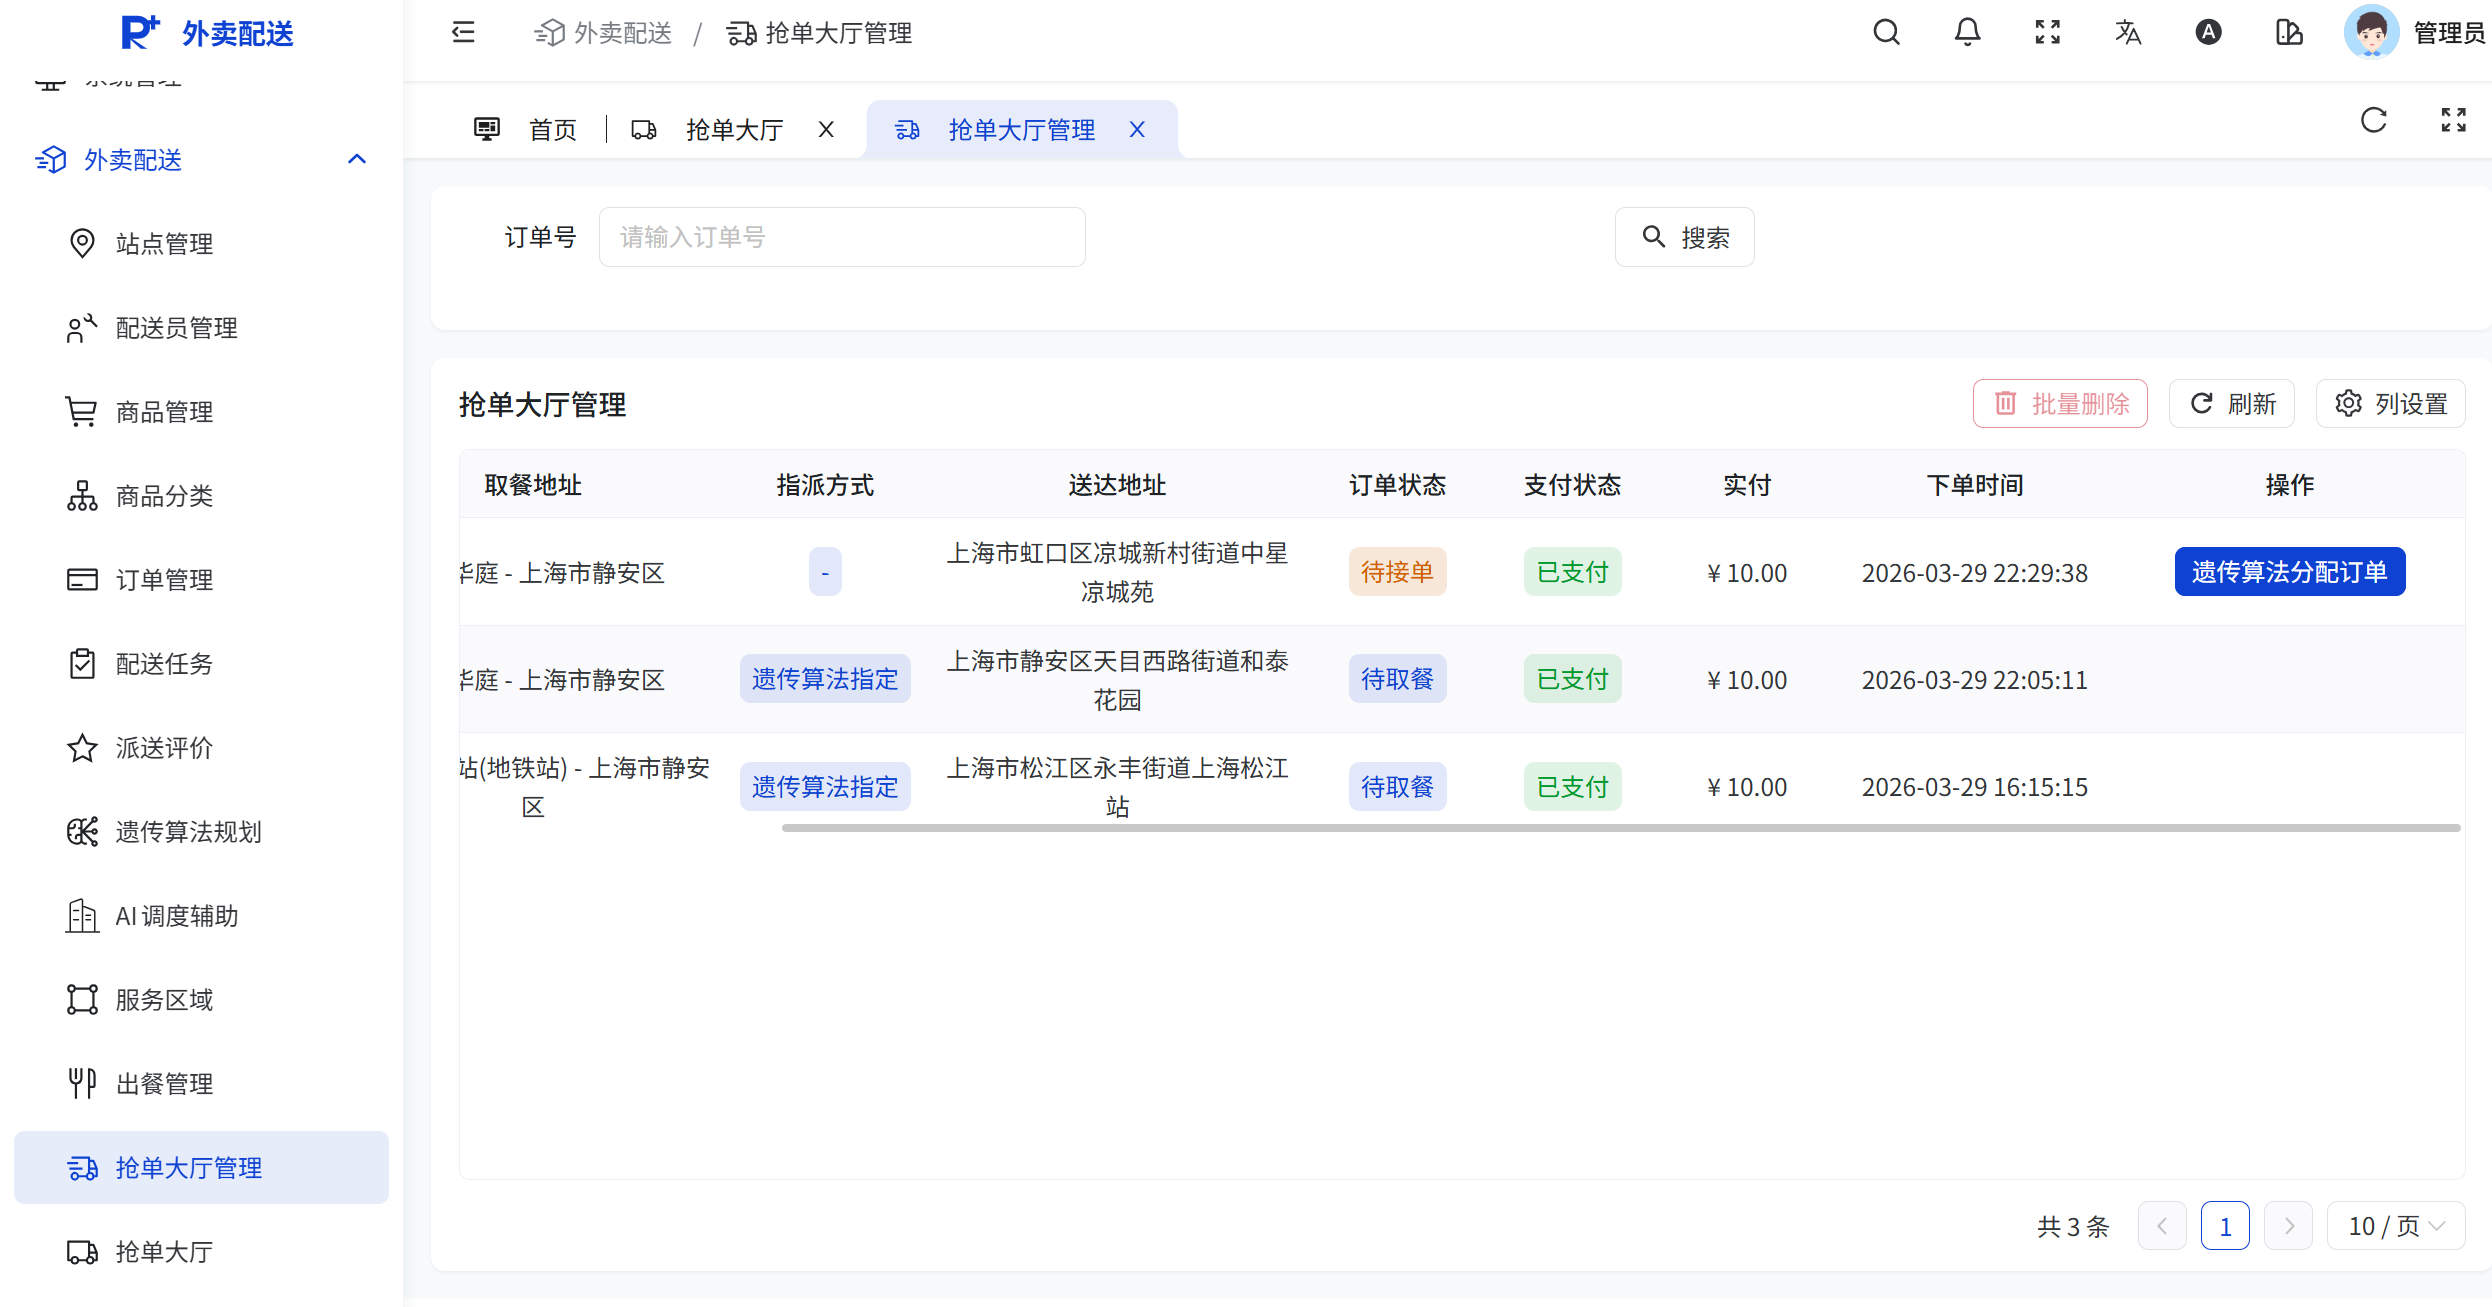
Task: Focus the 订单号 input field
Action: point(842,237)
